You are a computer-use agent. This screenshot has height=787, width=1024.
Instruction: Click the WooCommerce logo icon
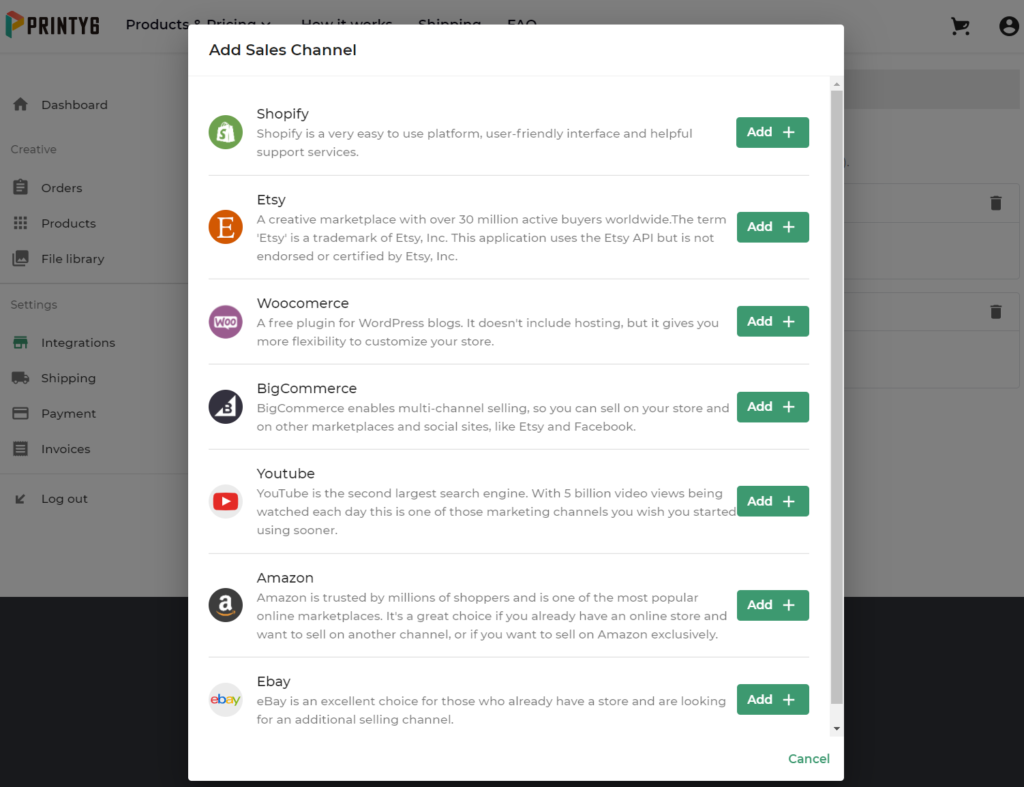pyautogui.click(x=225, y=321)
